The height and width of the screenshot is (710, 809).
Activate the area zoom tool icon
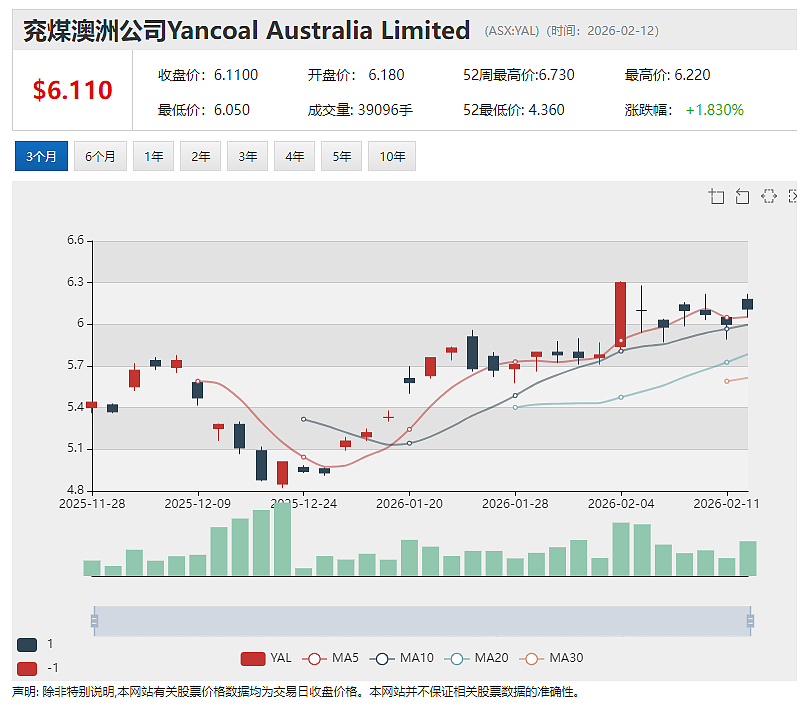(x=717, y=197)
